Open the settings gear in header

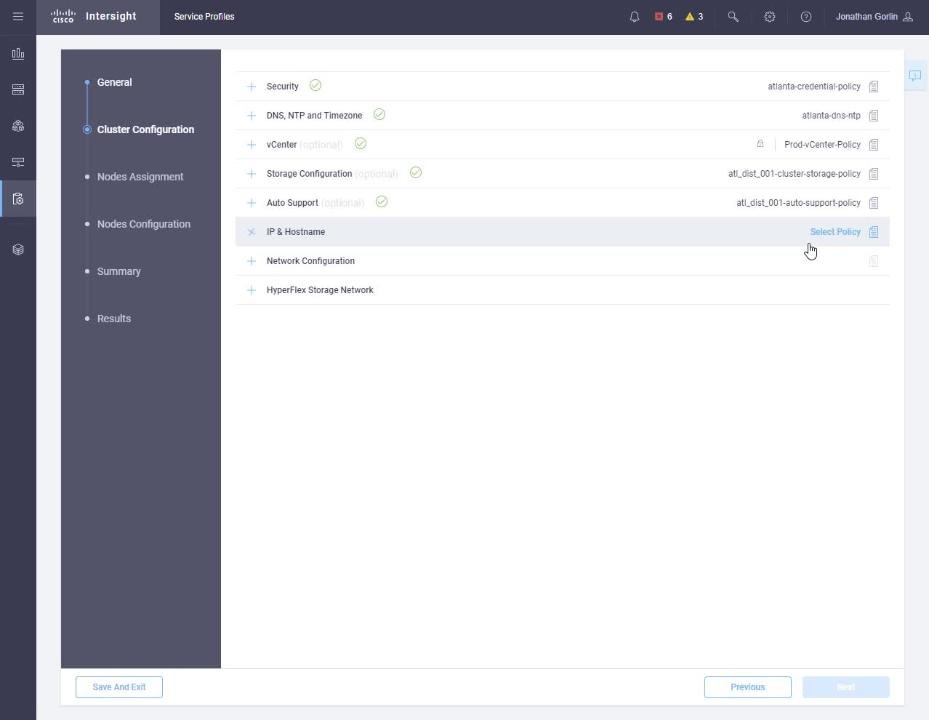pos(769,17)
